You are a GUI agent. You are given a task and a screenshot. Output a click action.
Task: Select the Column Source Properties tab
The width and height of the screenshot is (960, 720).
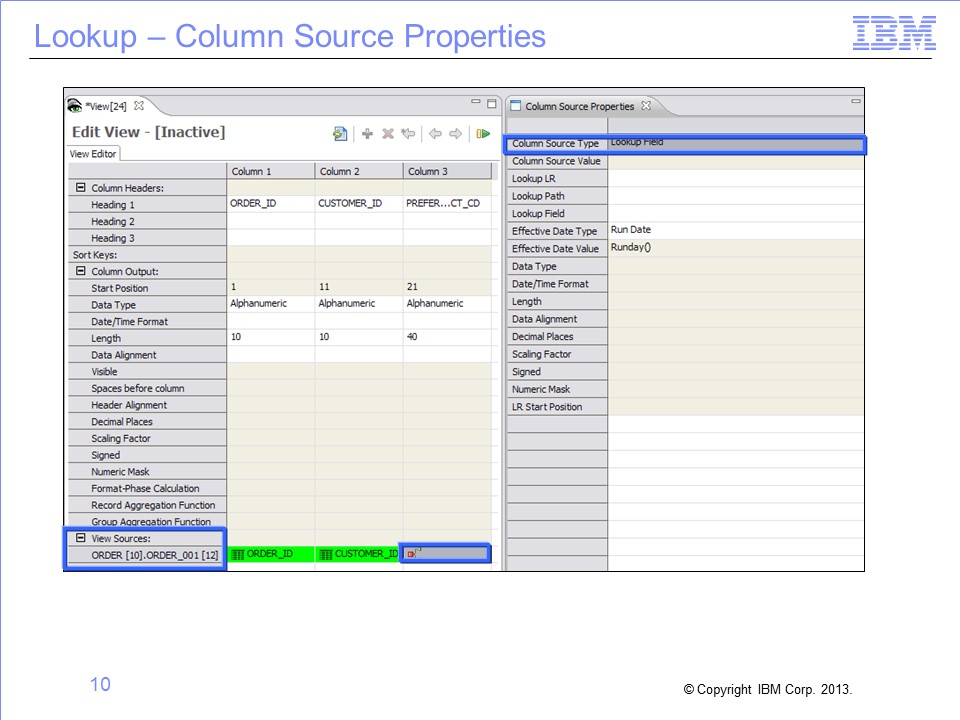click(580, 107)
